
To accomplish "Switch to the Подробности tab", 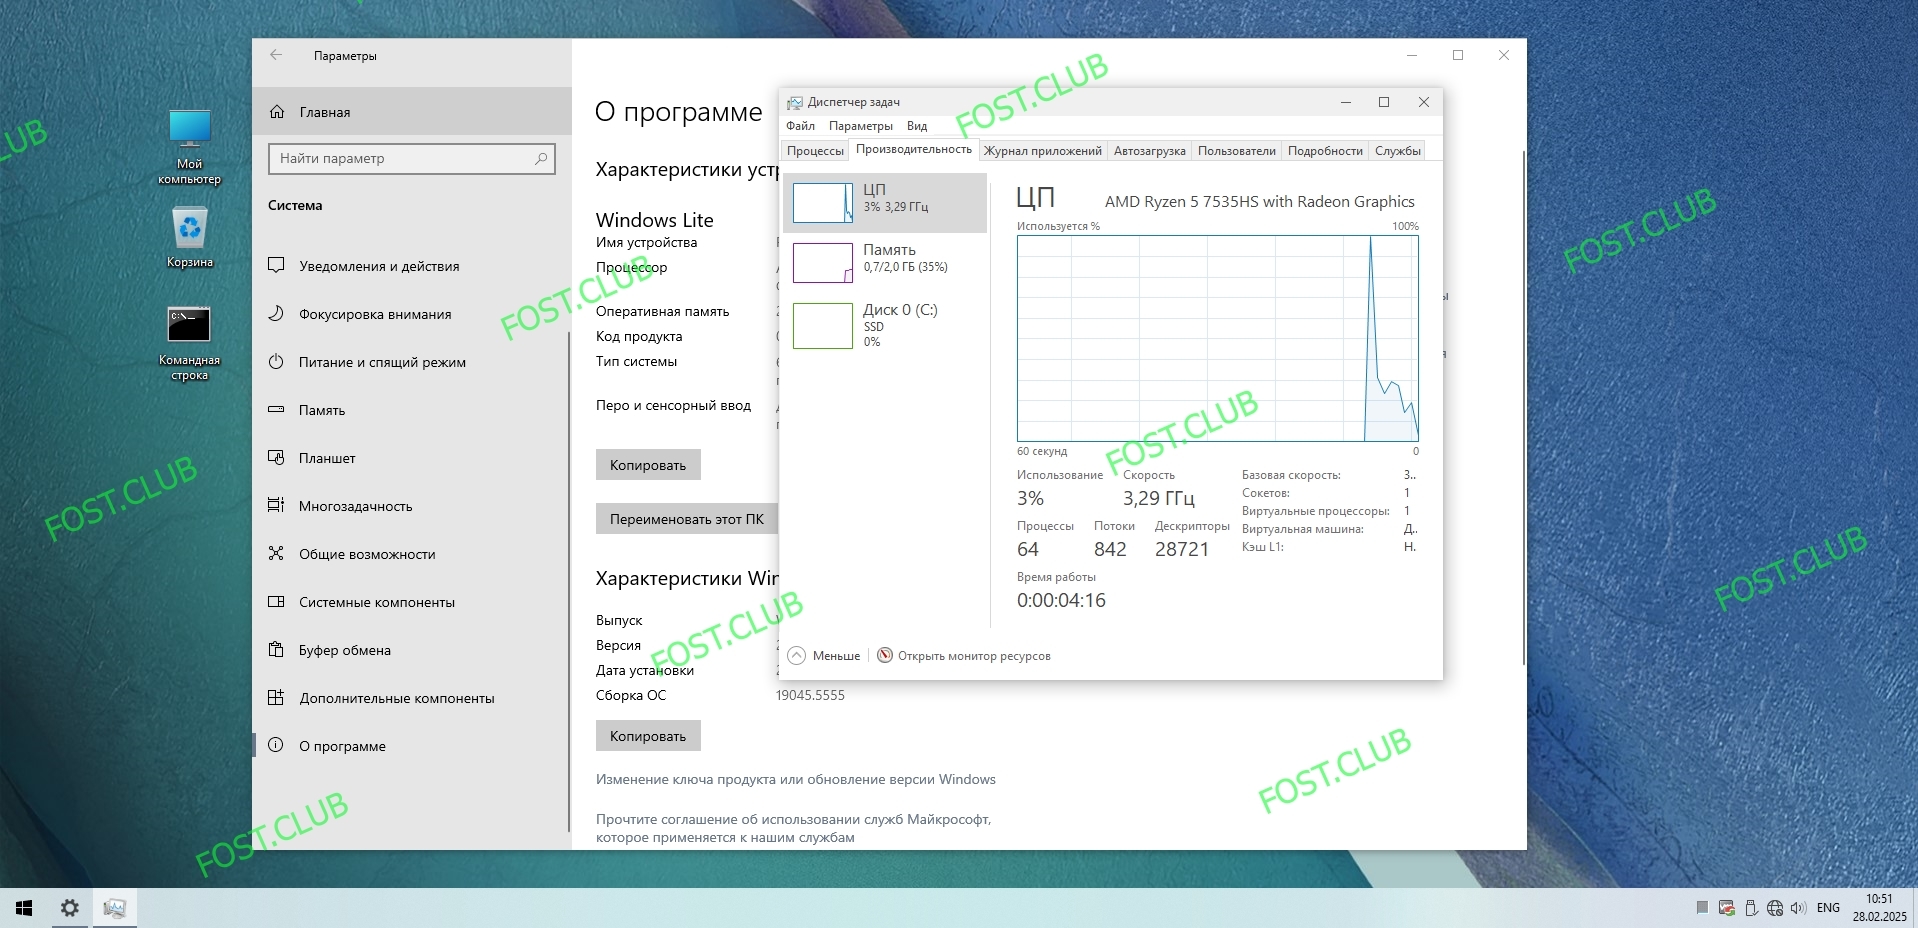I will (1325, 151).
